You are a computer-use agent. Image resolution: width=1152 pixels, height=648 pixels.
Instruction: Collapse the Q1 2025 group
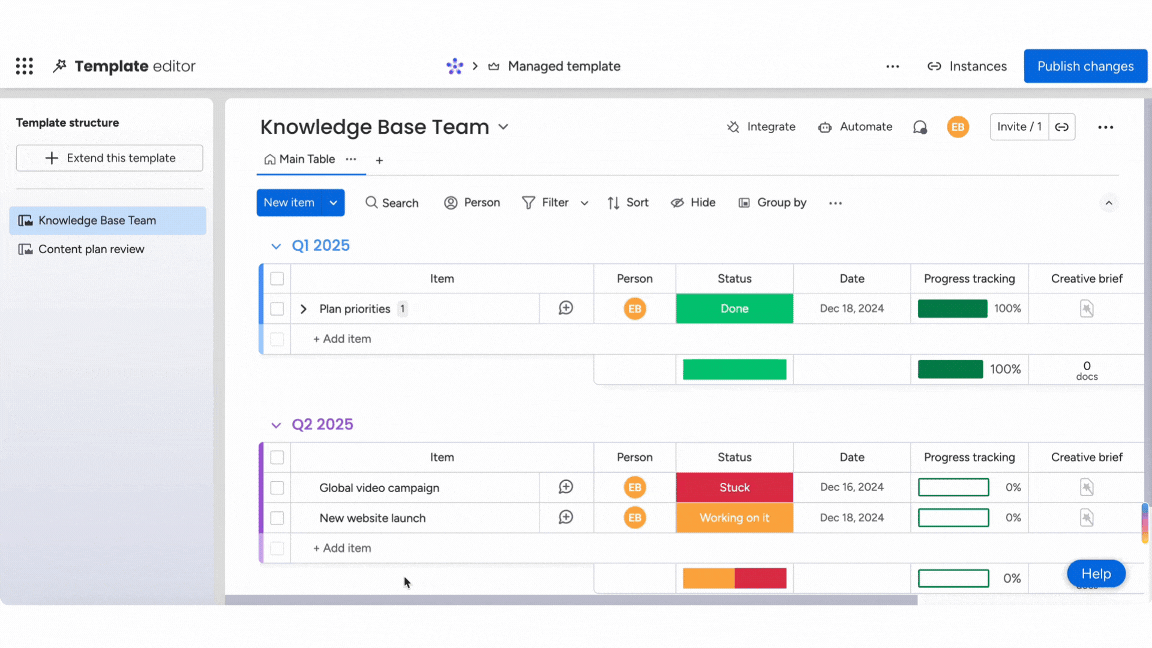point(276,246)
